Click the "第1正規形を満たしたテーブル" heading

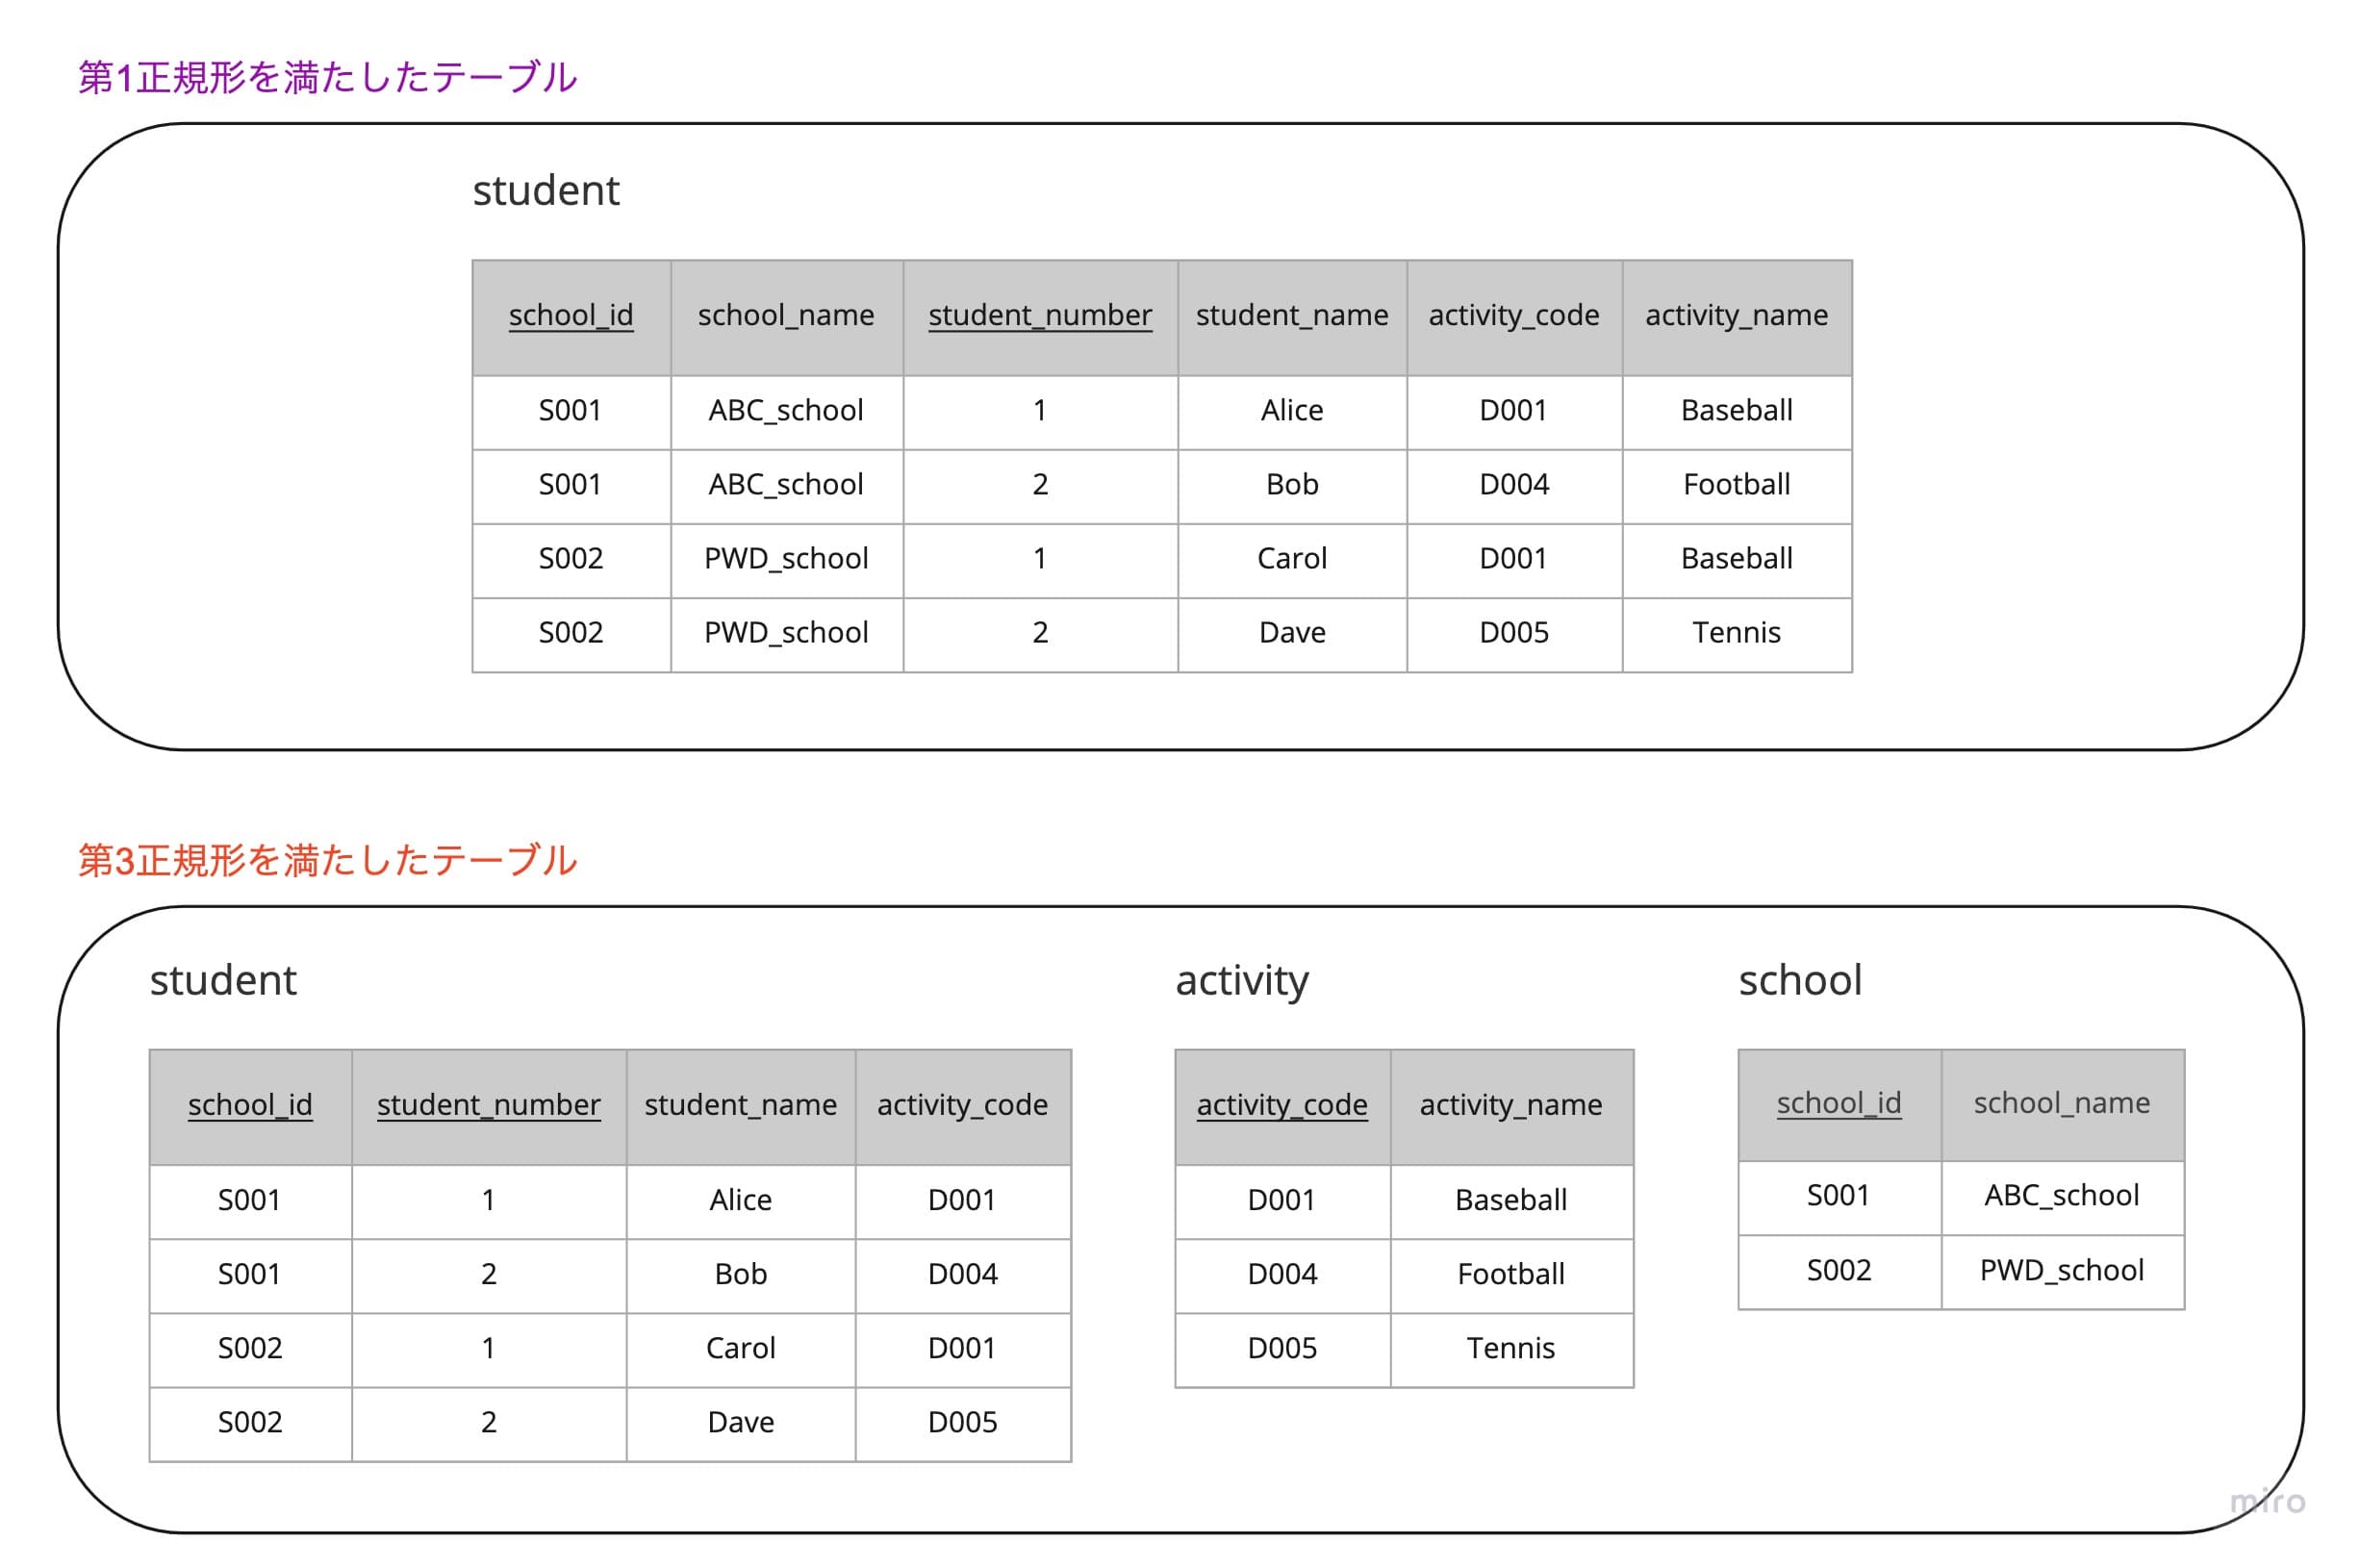coord(328,75)
